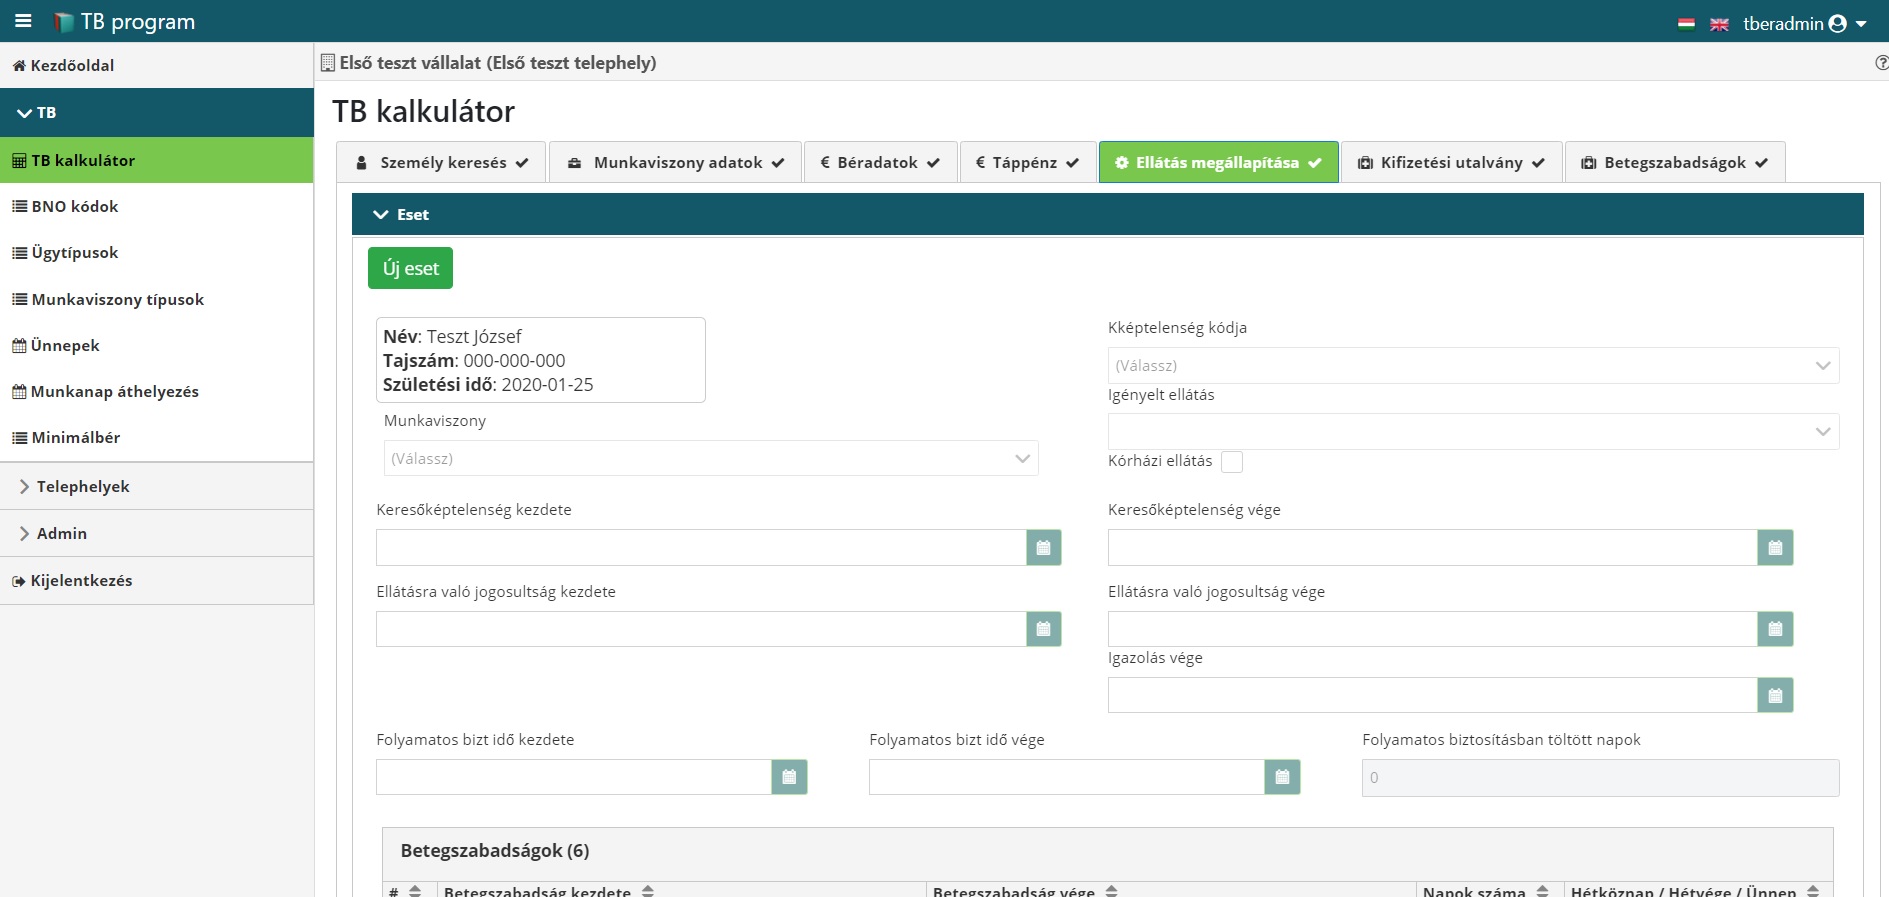Expand the Telephelyek sidebar section

click(83, 486)
